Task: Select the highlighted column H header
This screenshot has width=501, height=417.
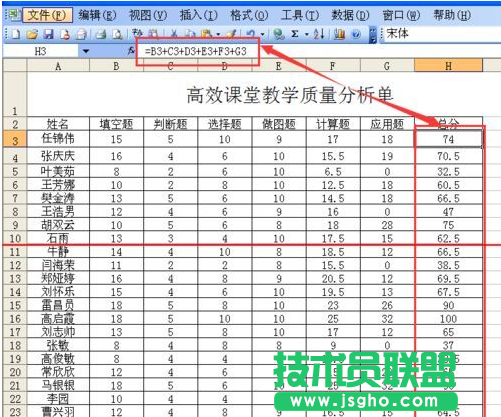Action: [x=448, y=66]
